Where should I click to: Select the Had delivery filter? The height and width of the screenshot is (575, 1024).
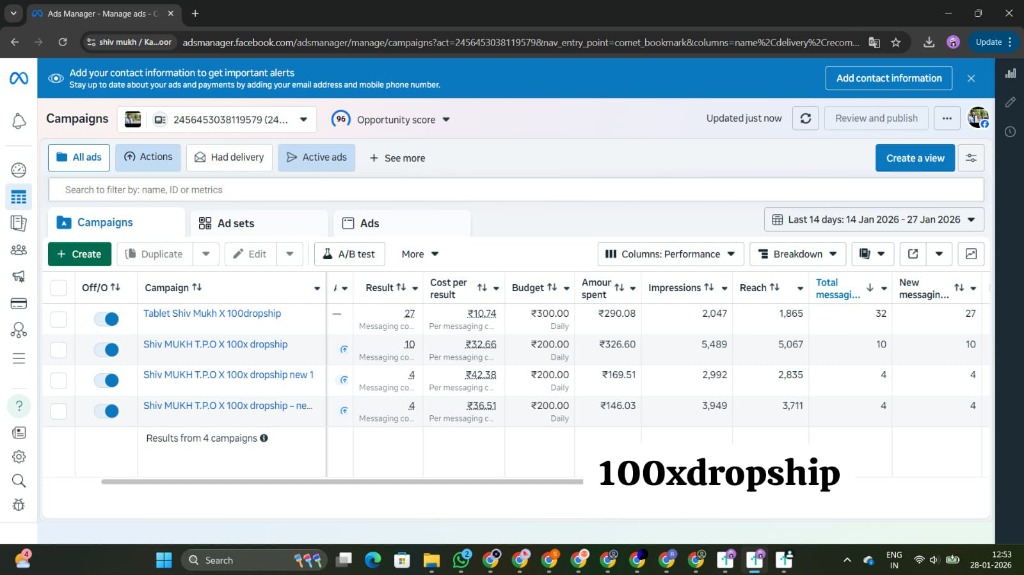229,157
